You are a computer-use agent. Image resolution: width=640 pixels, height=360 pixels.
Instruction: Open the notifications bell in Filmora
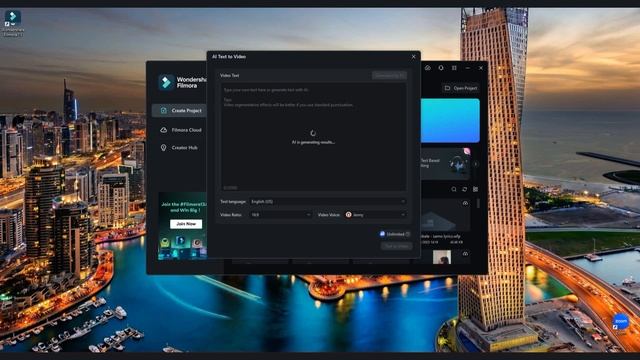[x=441, y=68]
